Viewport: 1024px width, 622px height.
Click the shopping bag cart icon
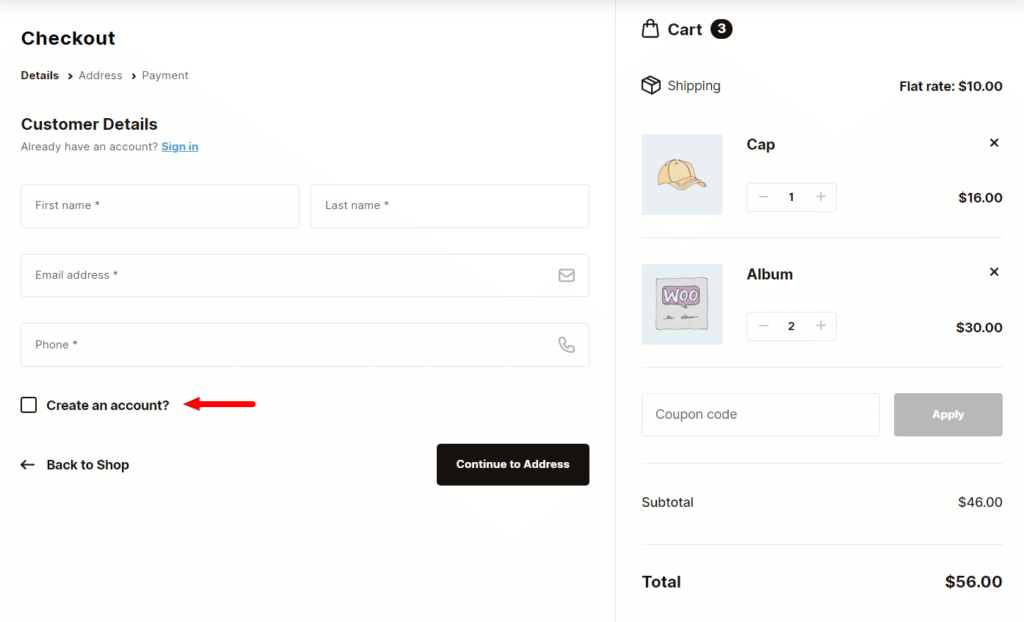pyautogui.click(x=652, y=29)
